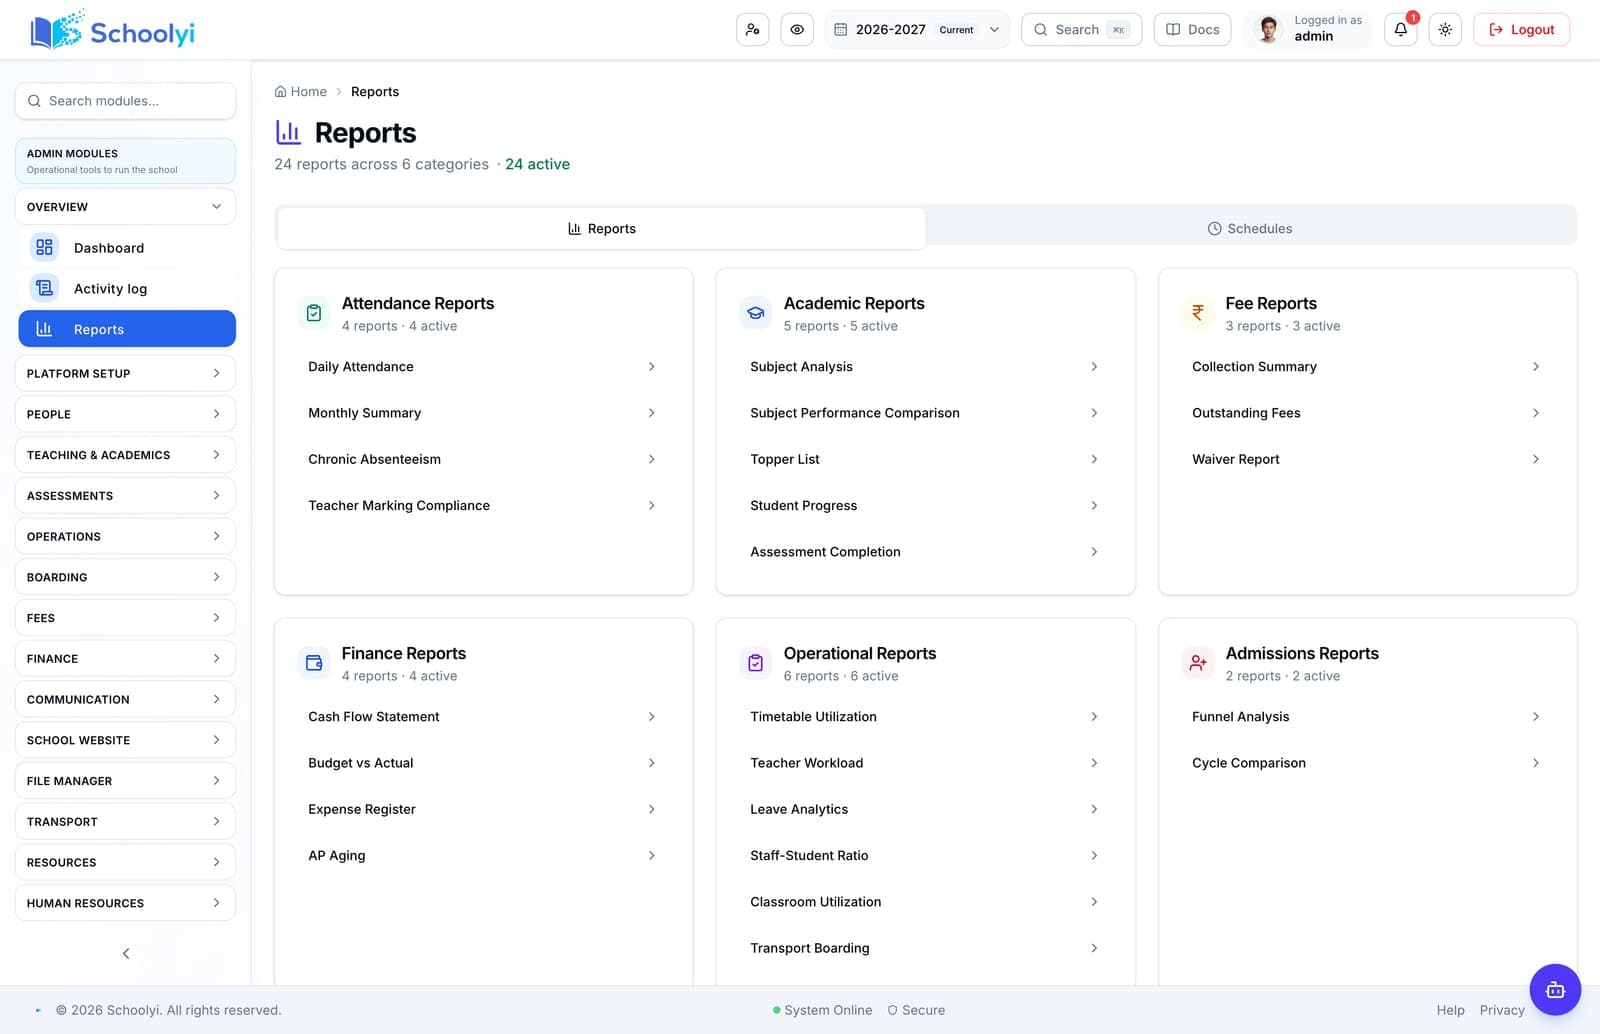Open the Privacy link in footer
The image size is (1600, 1034).
click(1502, 1010)
